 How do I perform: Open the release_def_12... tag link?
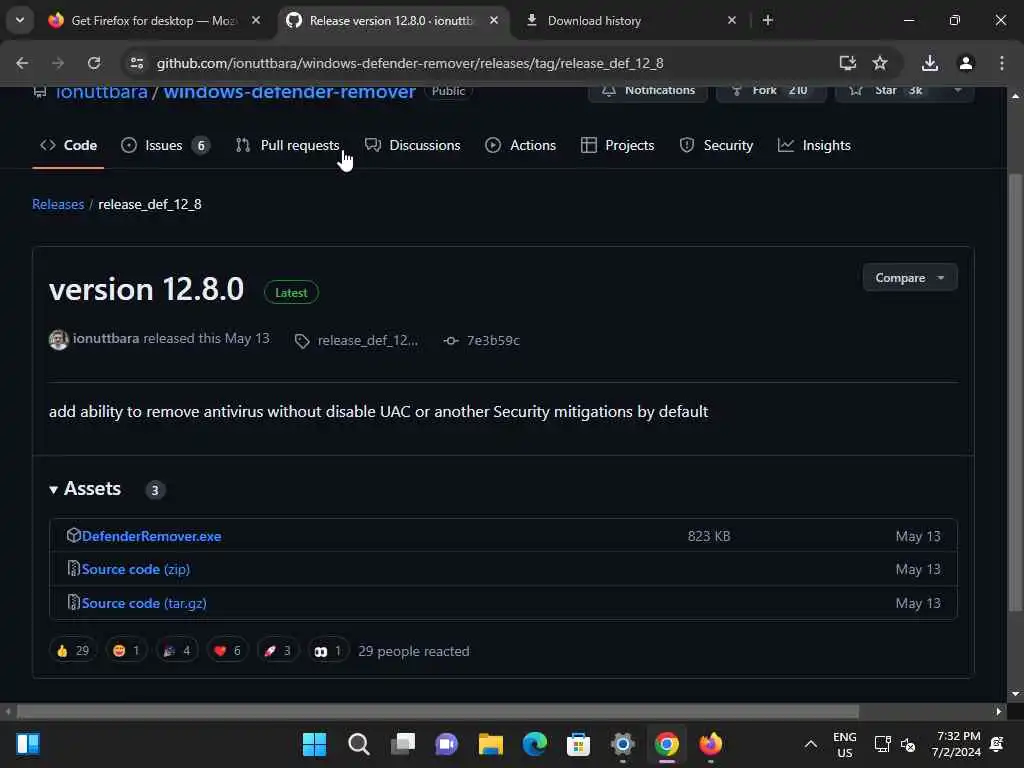(x=358, y=341)
